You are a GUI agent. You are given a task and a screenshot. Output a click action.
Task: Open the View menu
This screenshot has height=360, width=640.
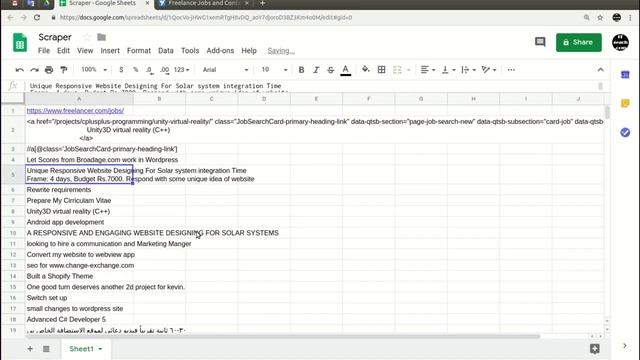(x=85, y=51)
